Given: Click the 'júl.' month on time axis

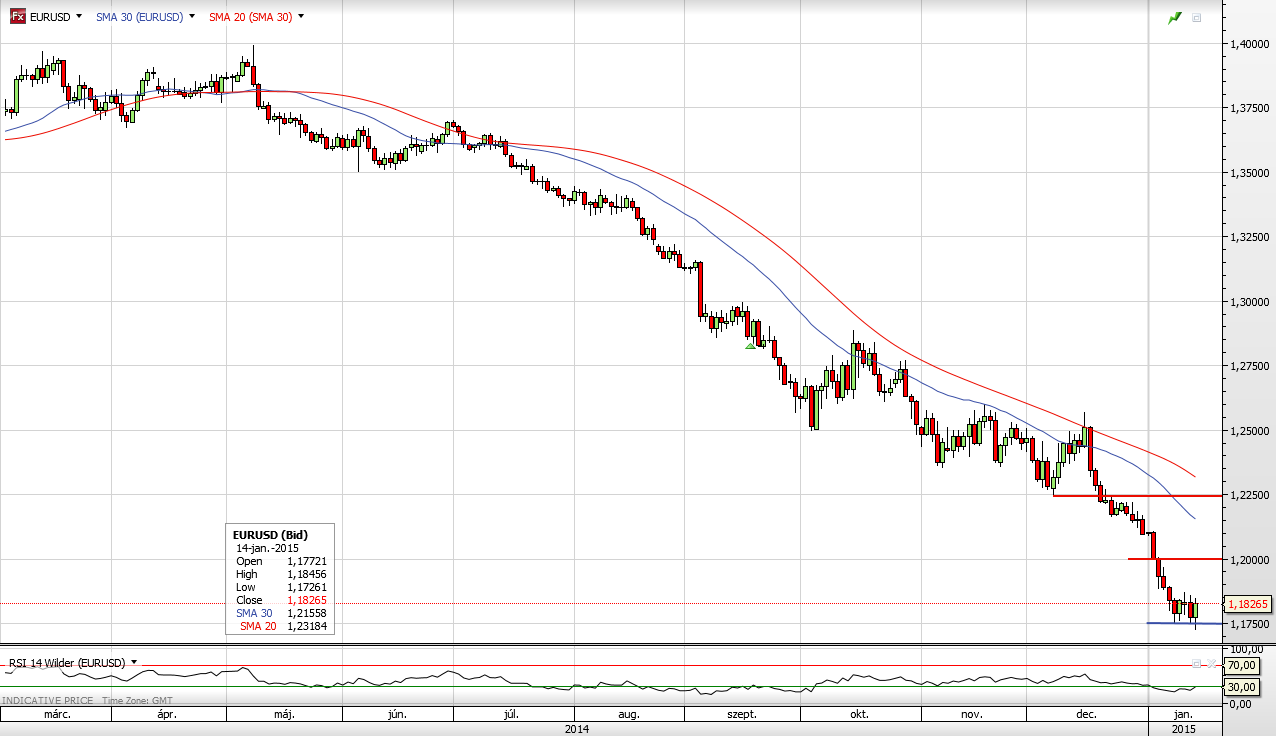Looking at the screenshot, I should click(511, 715).
